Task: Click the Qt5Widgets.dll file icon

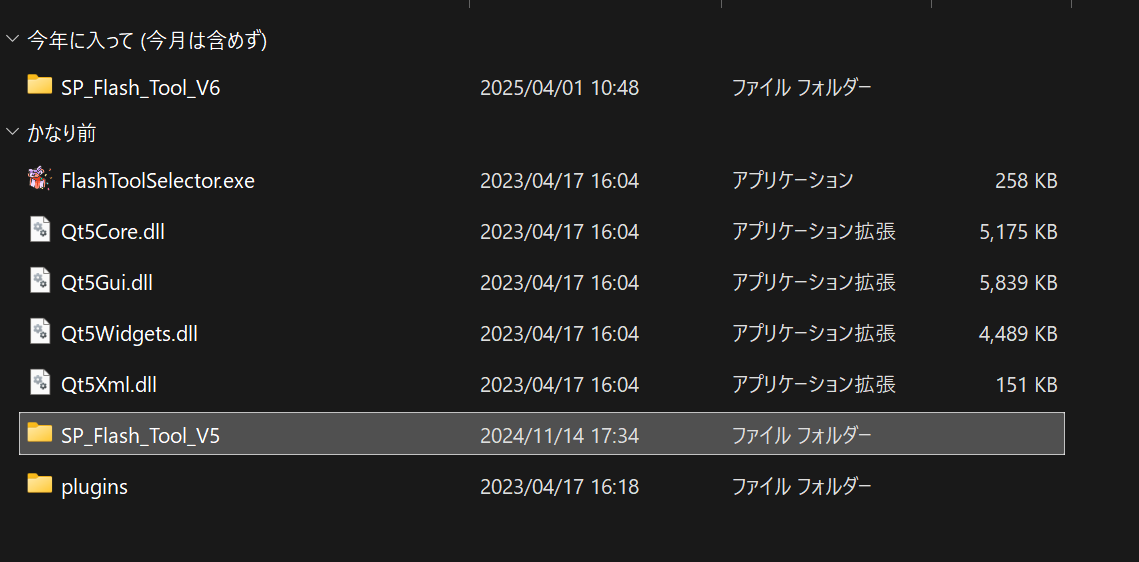Action: (39, 331)
